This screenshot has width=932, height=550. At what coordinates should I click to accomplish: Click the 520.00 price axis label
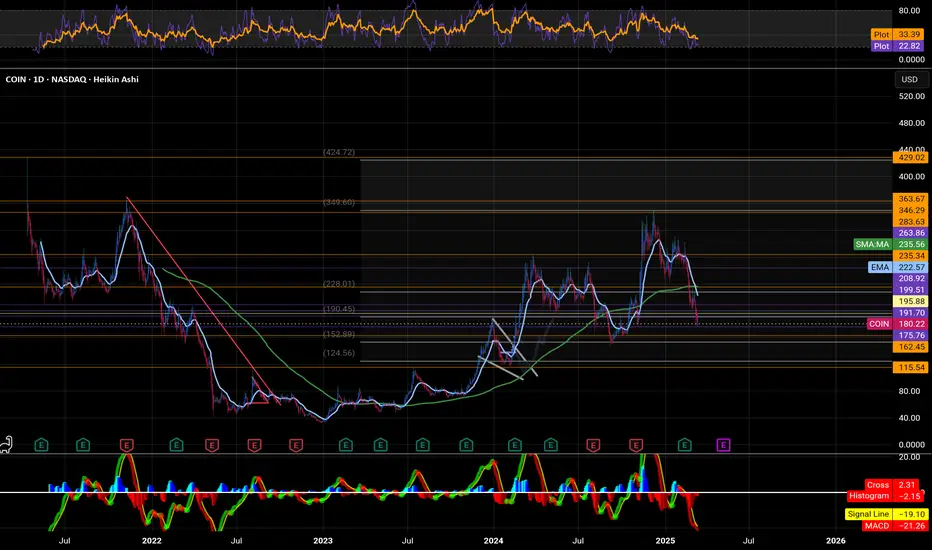click(912, 96)
